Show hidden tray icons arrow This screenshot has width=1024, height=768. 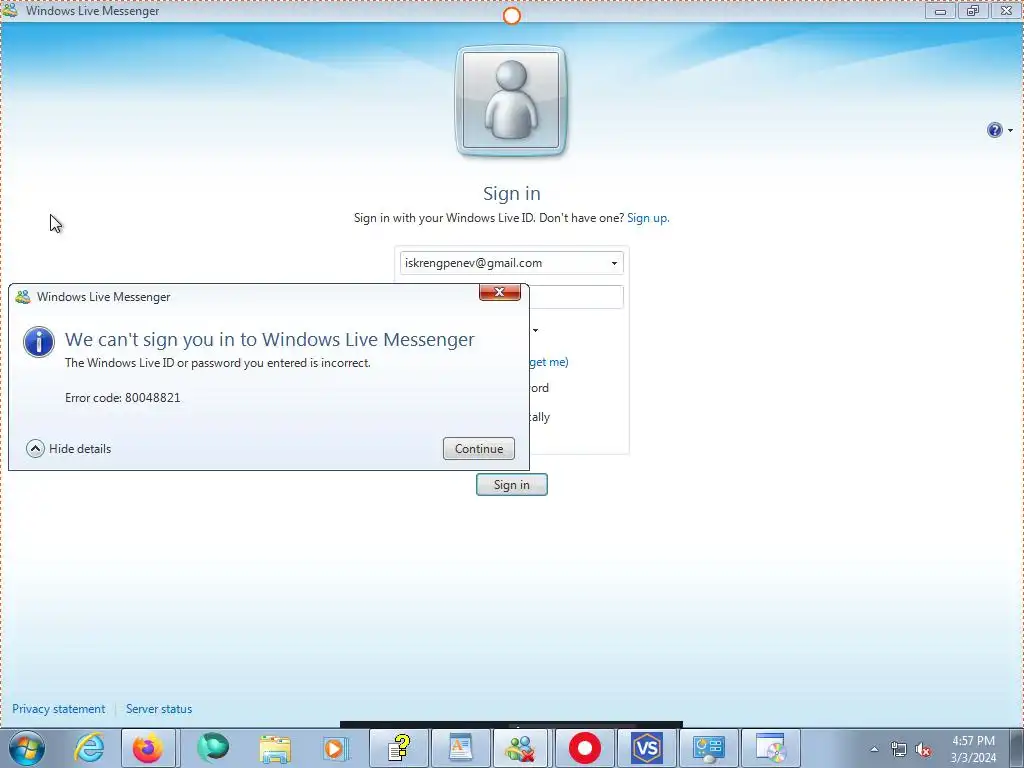coord(874,749)
